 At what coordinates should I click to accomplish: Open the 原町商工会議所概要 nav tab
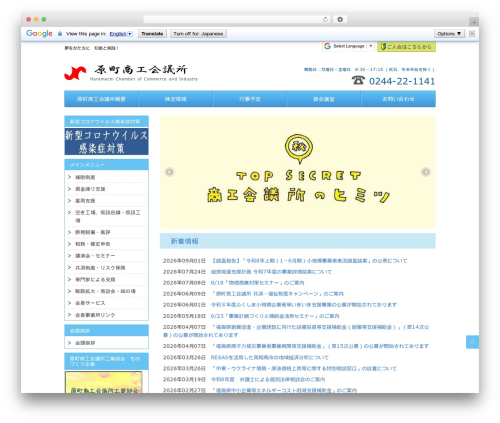point(101,99)
